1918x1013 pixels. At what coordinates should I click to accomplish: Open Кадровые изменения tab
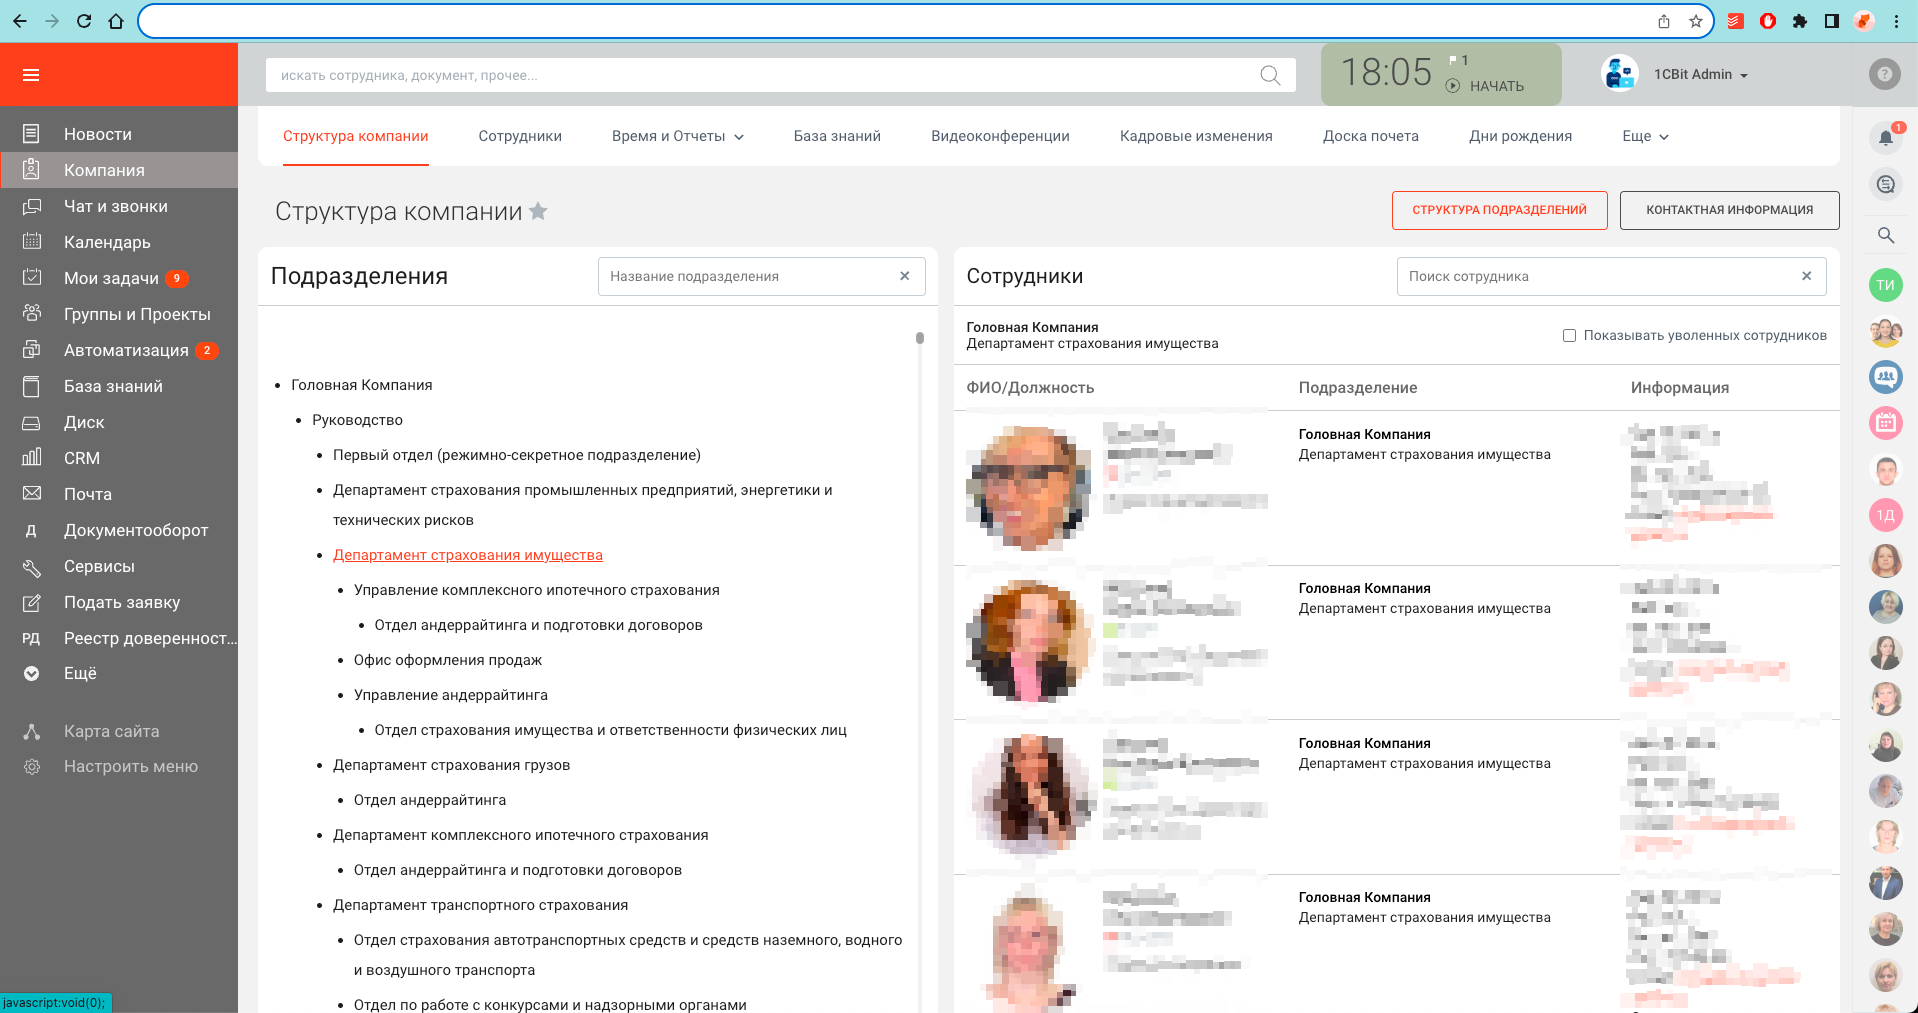(x=1196, y=136)
